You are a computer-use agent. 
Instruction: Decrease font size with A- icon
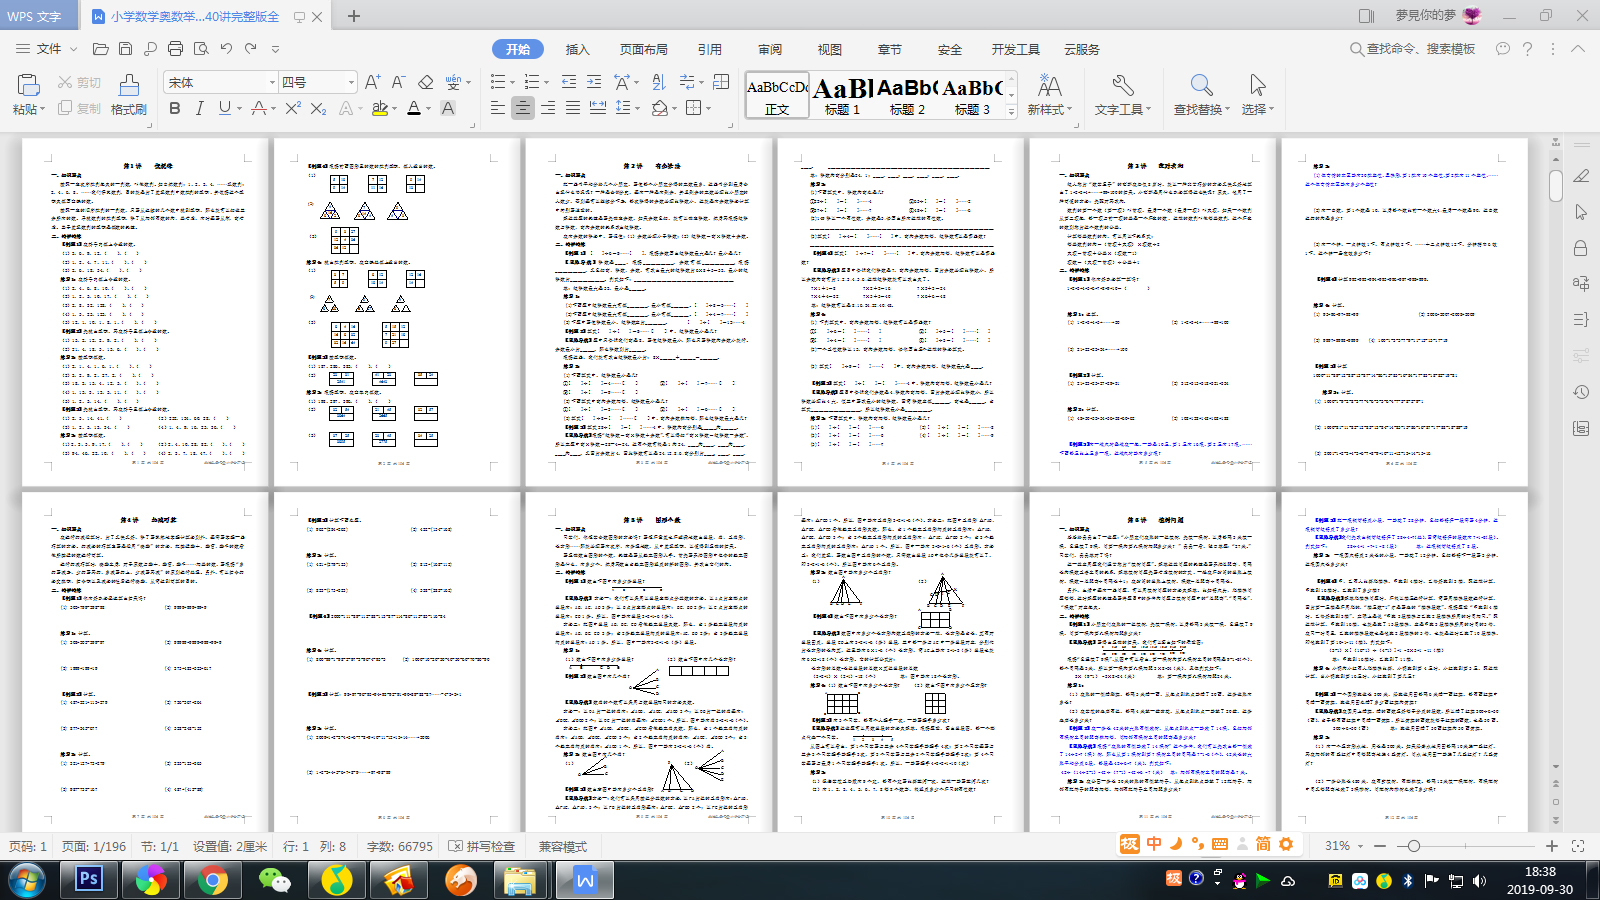pyautogui.click(x=398, y=82)
